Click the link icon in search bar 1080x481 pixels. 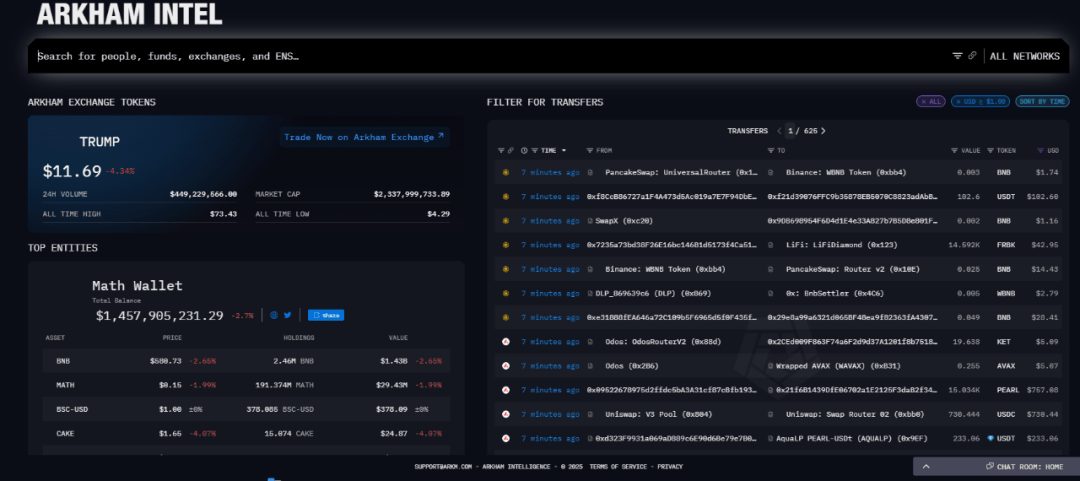coord(973,56)
